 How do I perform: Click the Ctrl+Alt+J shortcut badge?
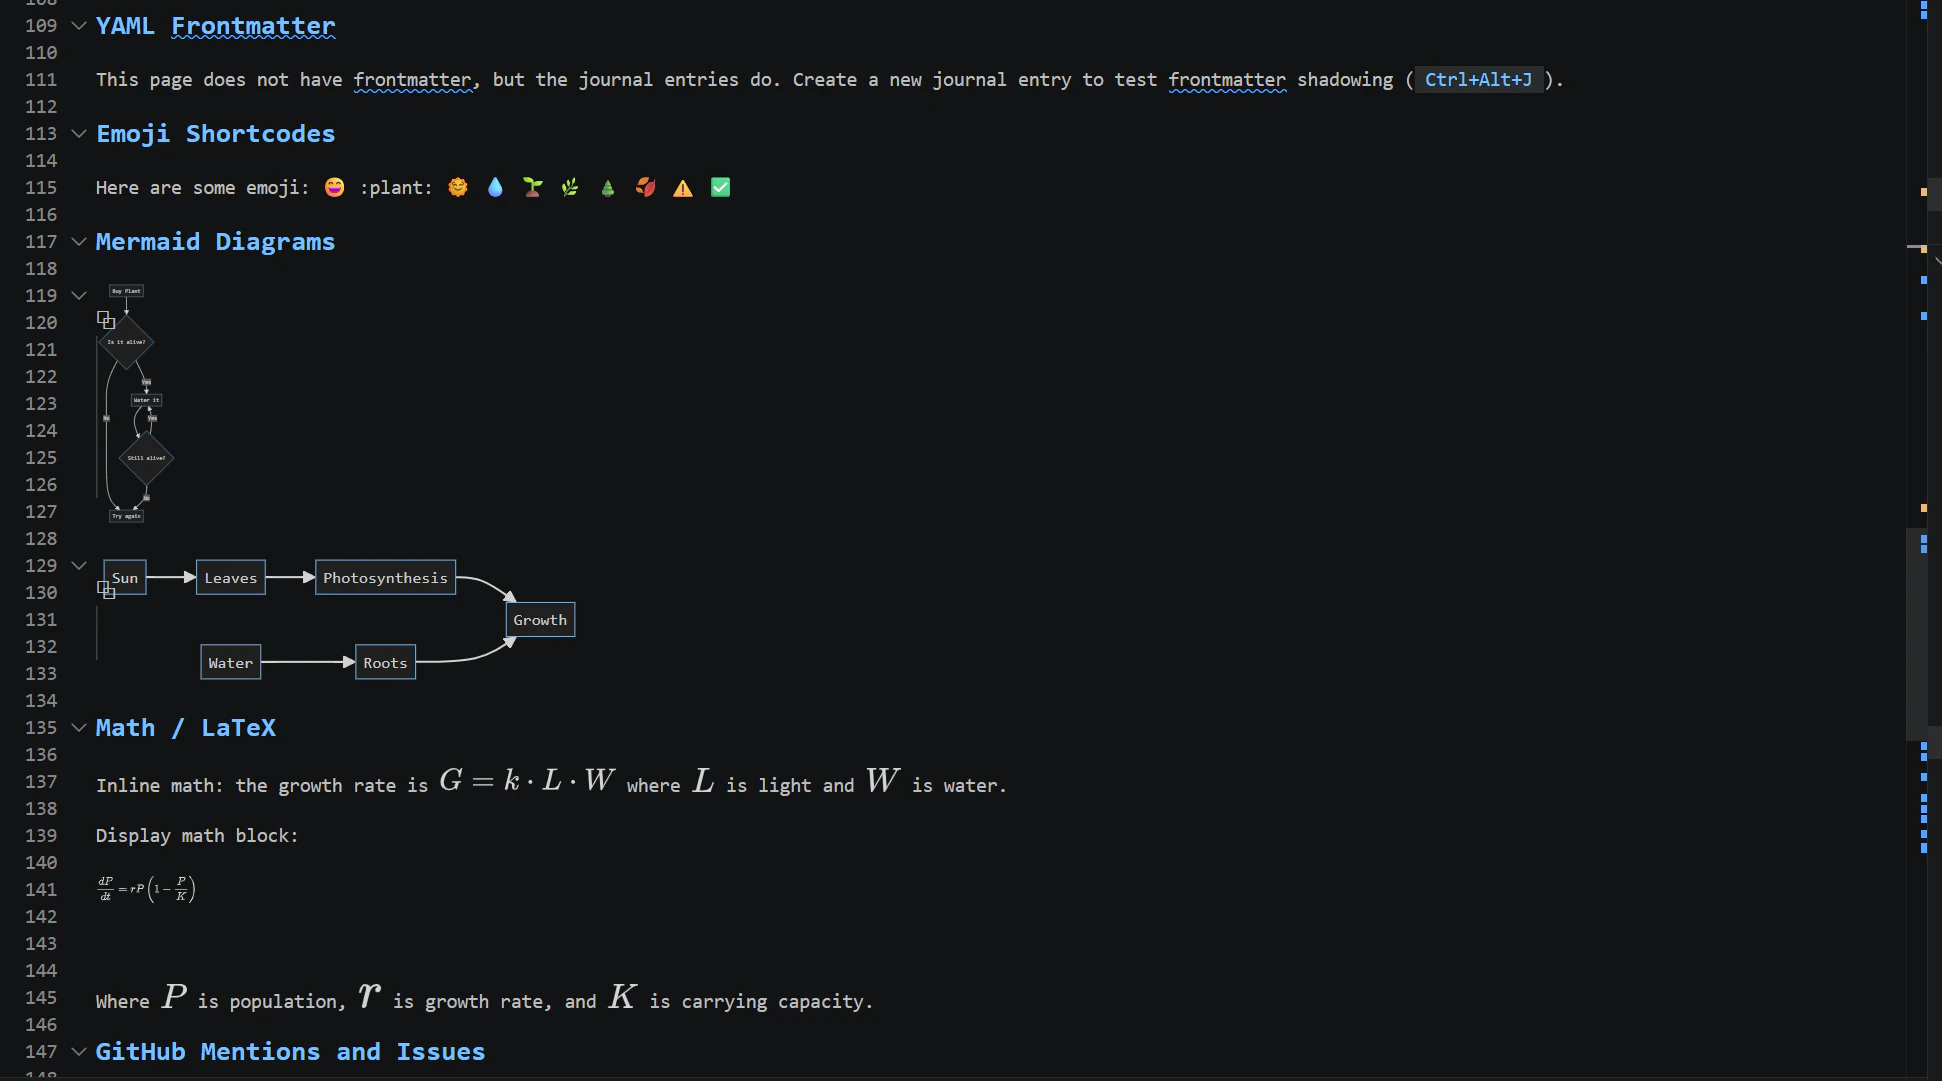click(x=1478, y=80)
